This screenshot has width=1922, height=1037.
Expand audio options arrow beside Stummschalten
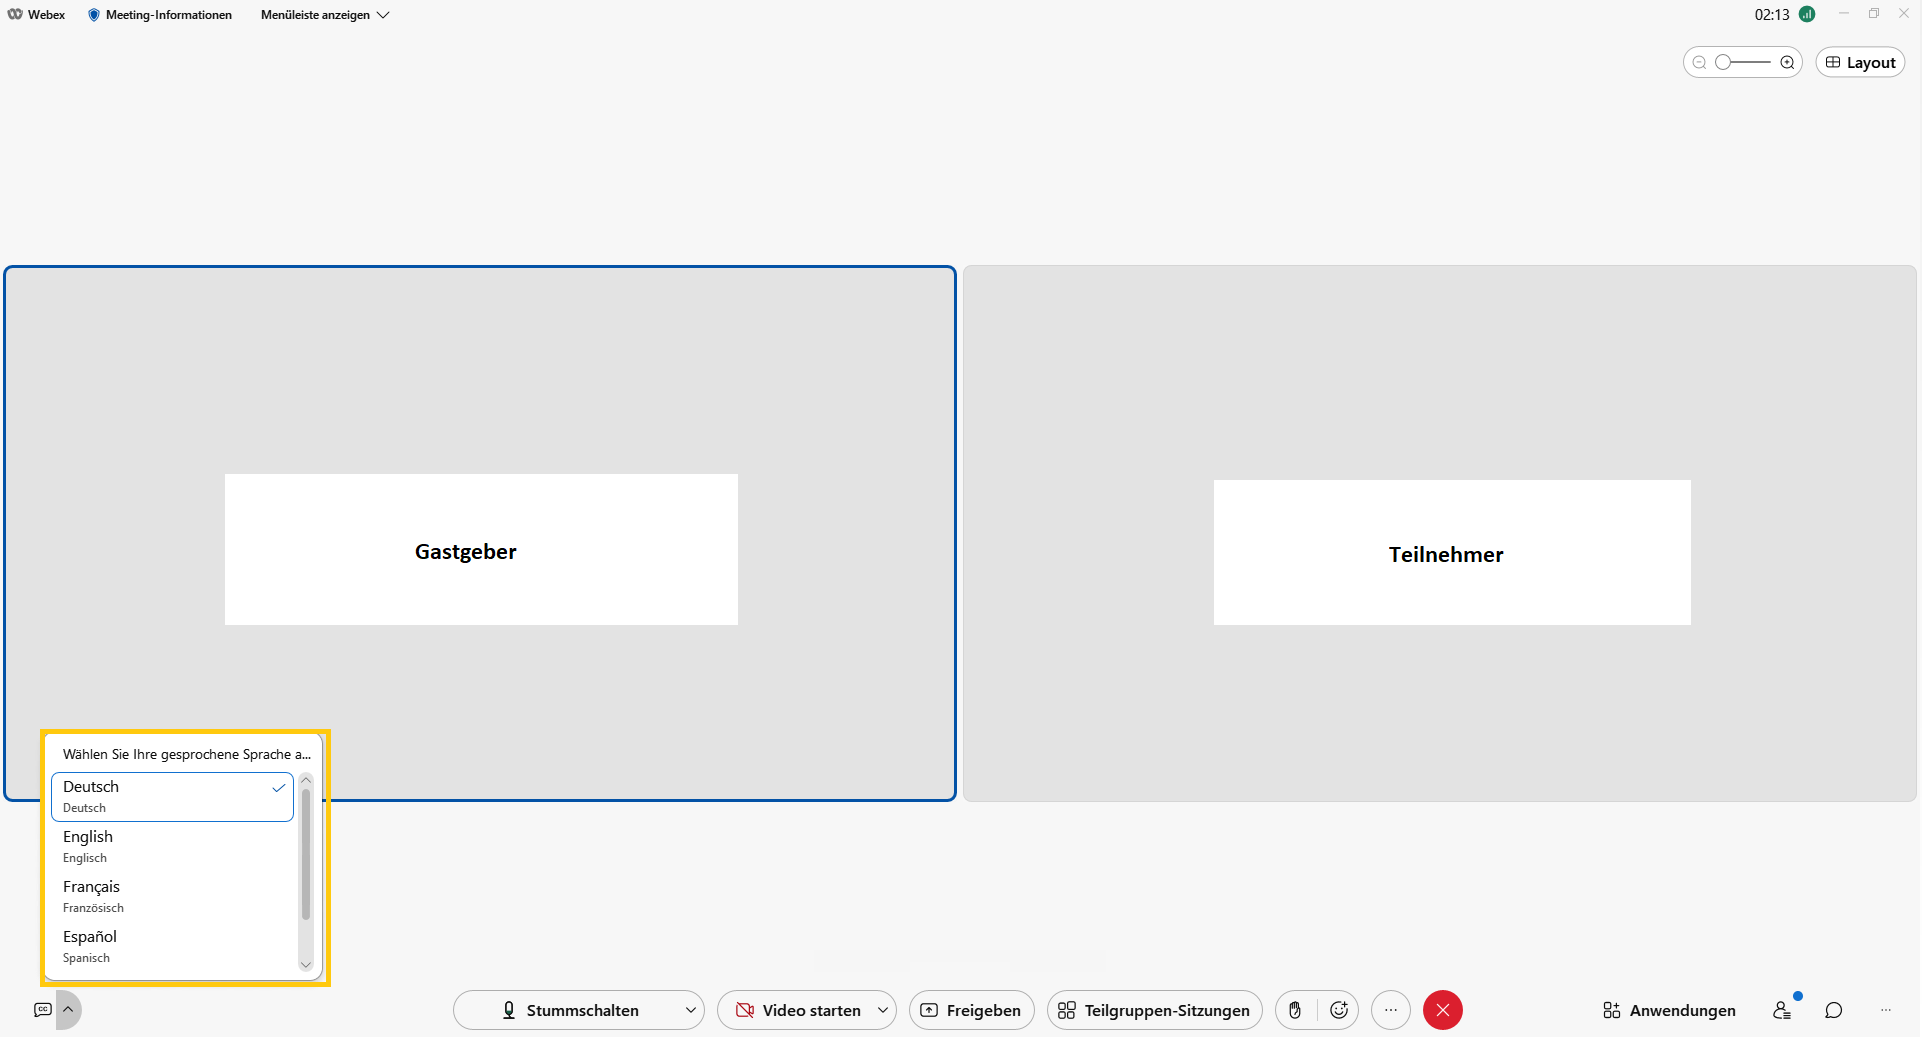(690, 1010)
